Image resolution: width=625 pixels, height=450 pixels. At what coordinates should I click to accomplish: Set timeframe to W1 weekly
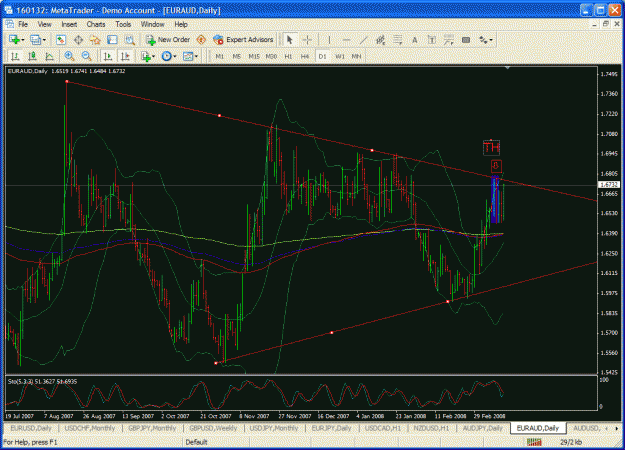(340, 56)
